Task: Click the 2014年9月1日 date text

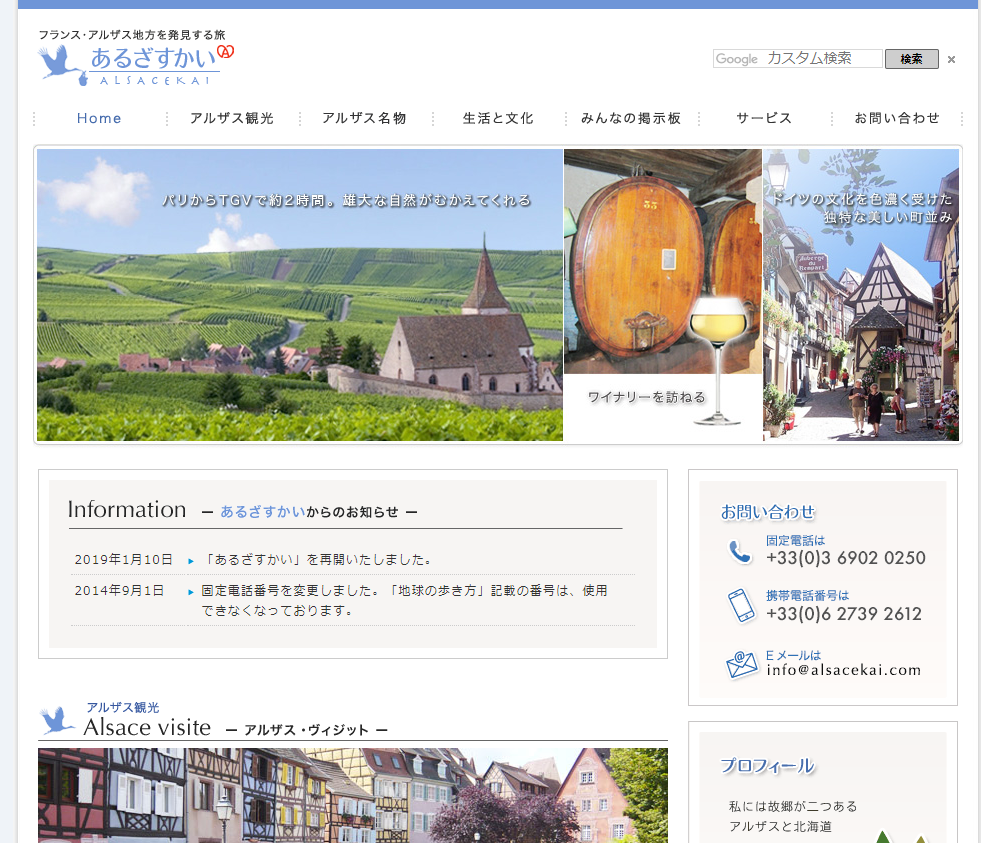Action: click(119, 590)
